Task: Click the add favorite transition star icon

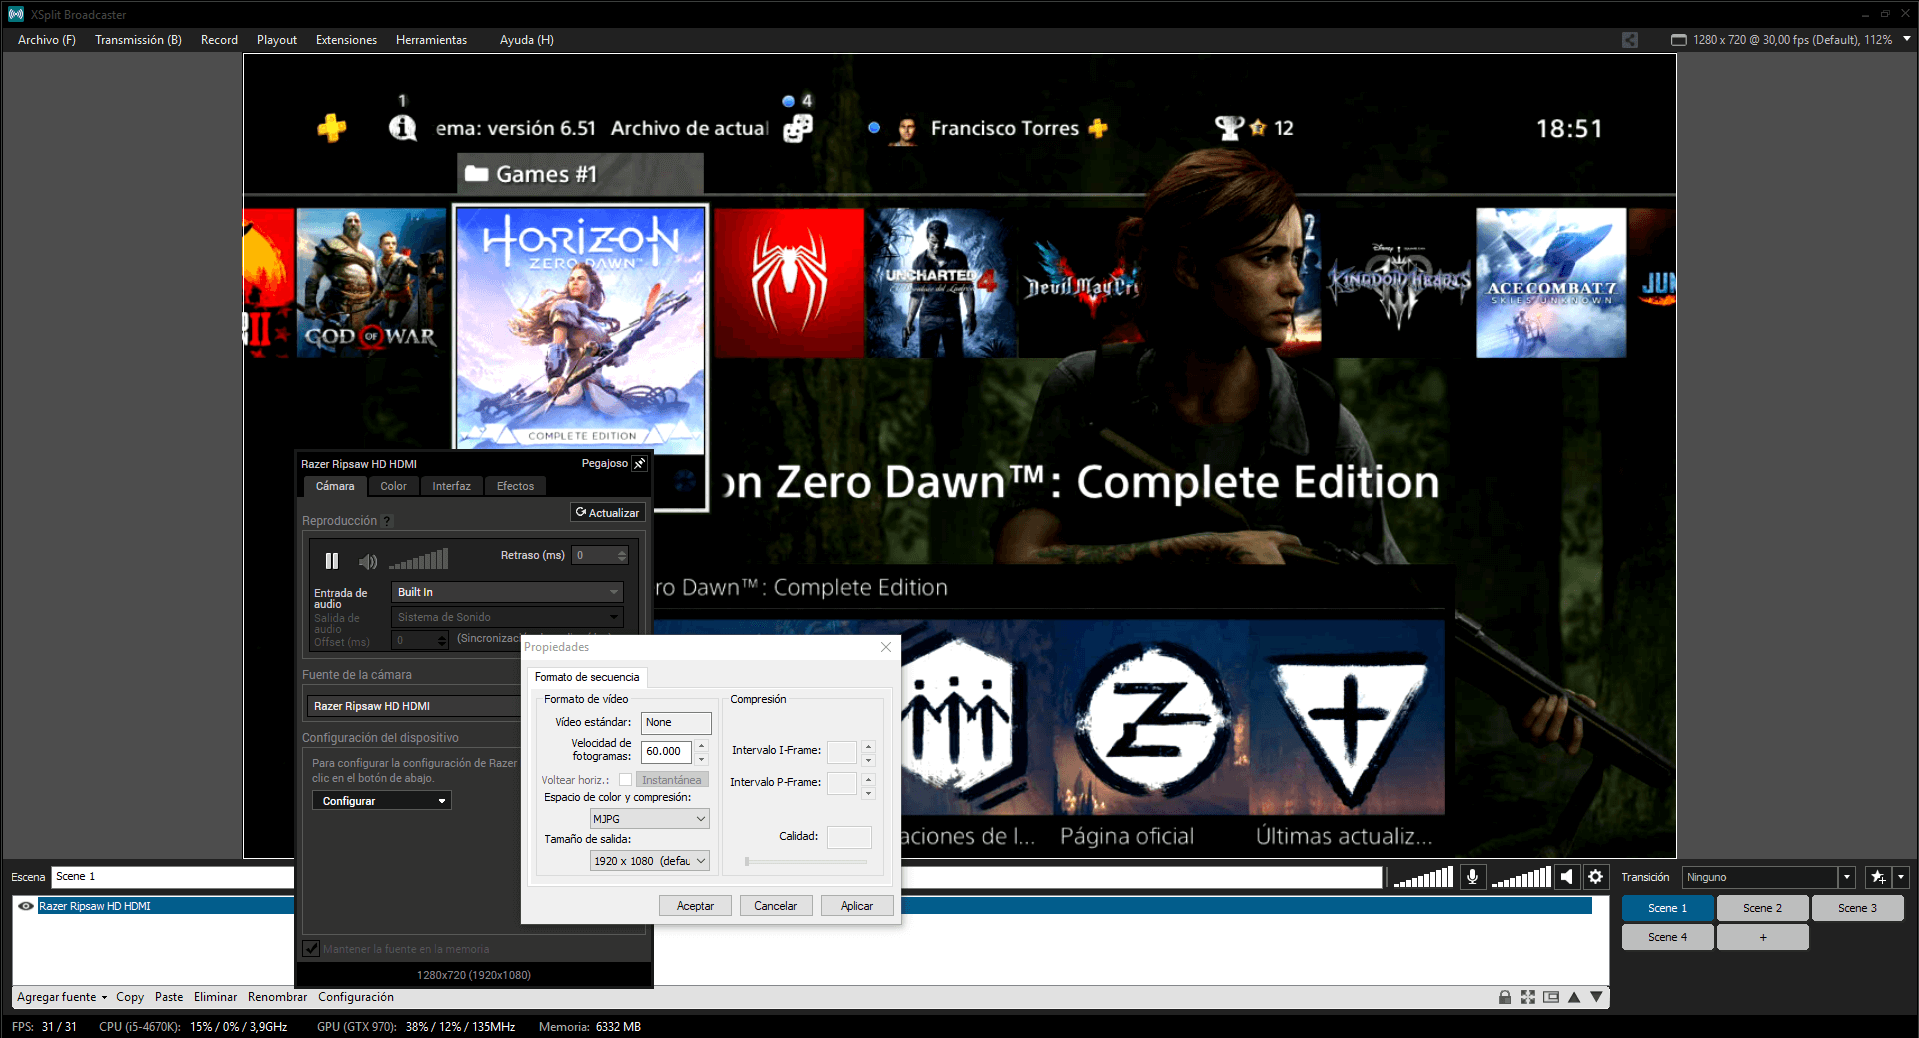Action: pyautogui.click(x=1878, y=877)
